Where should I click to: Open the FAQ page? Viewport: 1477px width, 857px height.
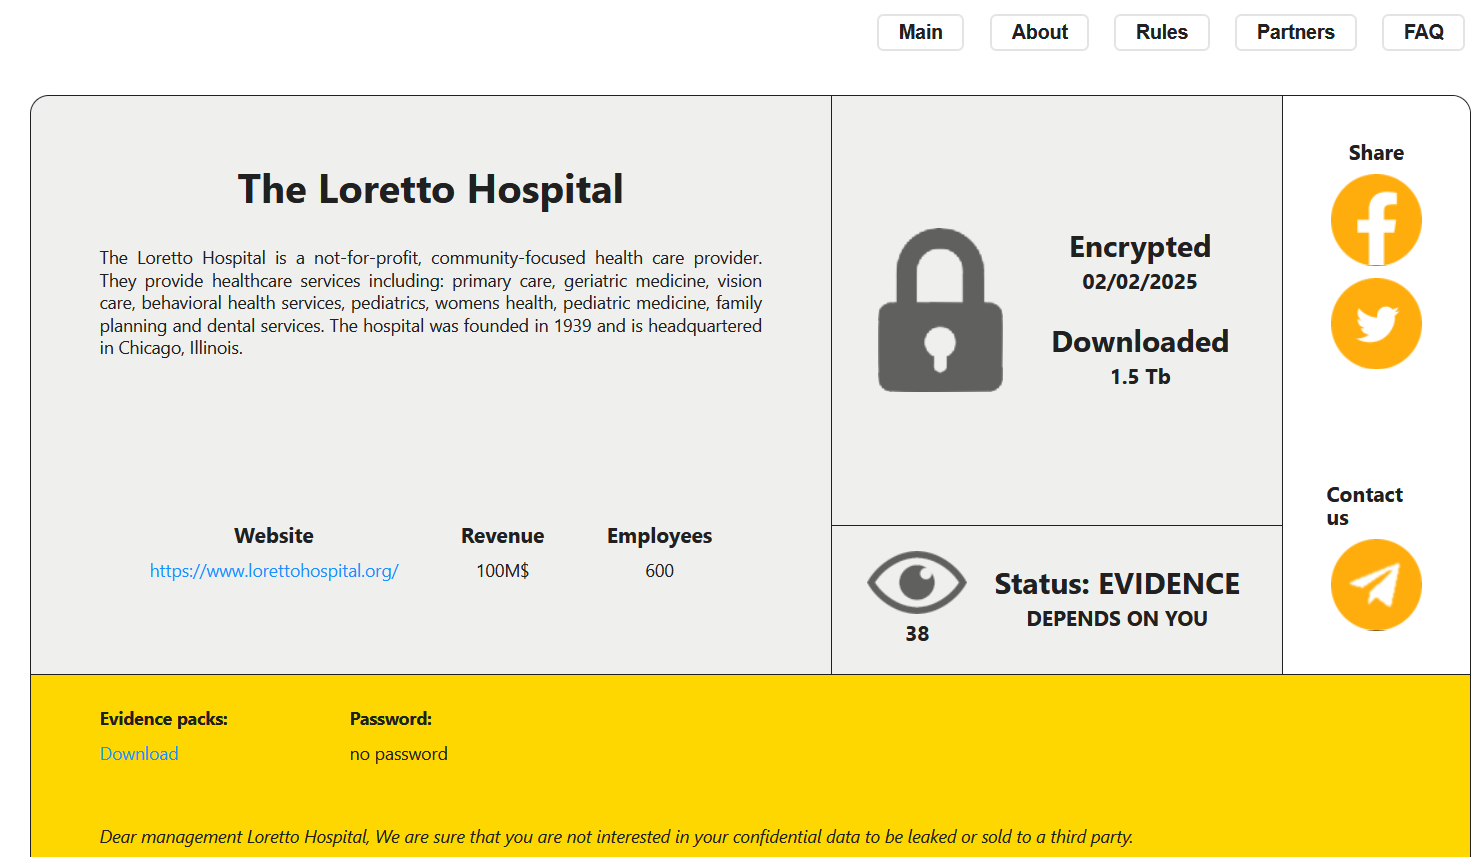[1422, 32]
